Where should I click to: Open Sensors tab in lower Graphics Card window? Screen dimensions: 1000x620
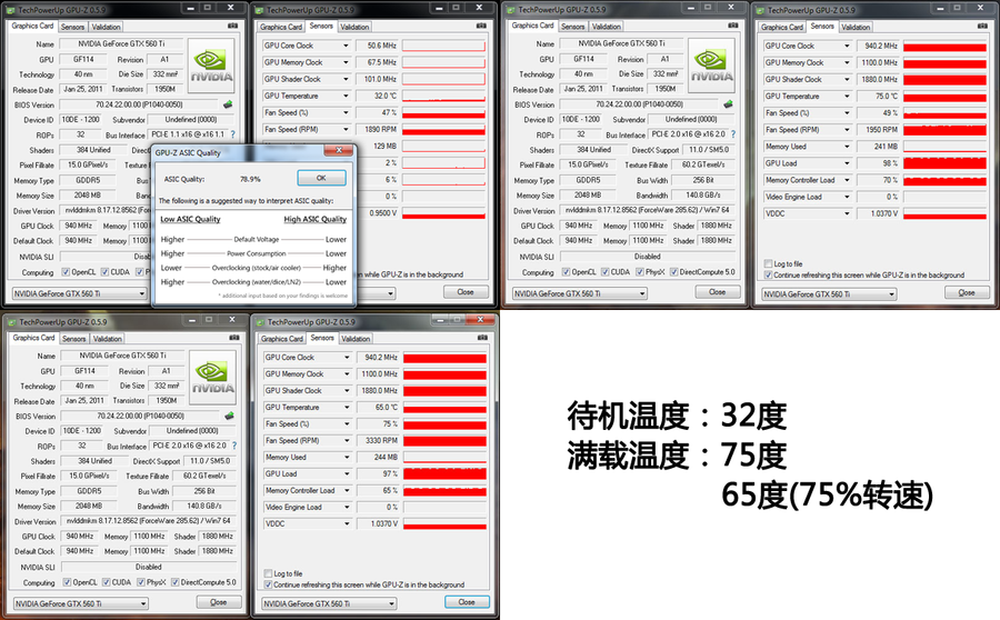[74, 338]
